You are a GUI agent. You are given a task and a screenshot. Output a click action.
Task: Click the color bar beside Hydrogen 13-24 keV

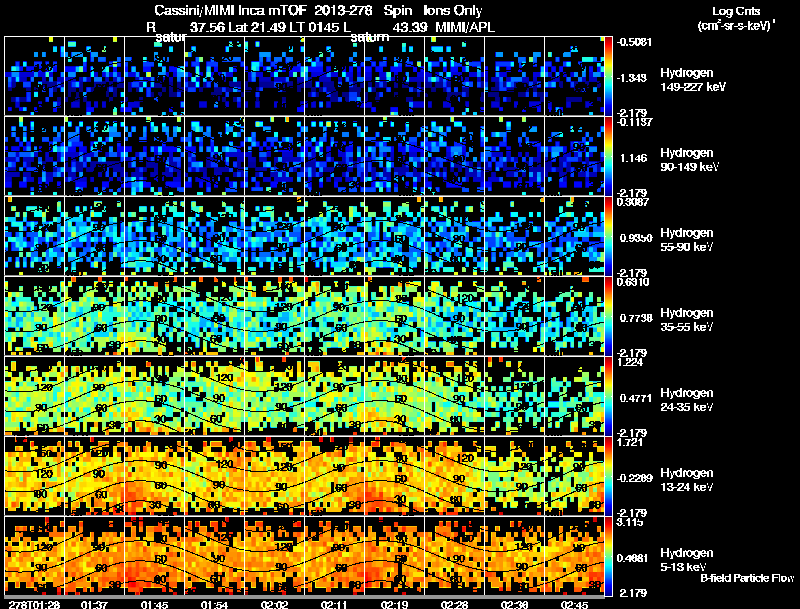(608, 476)
